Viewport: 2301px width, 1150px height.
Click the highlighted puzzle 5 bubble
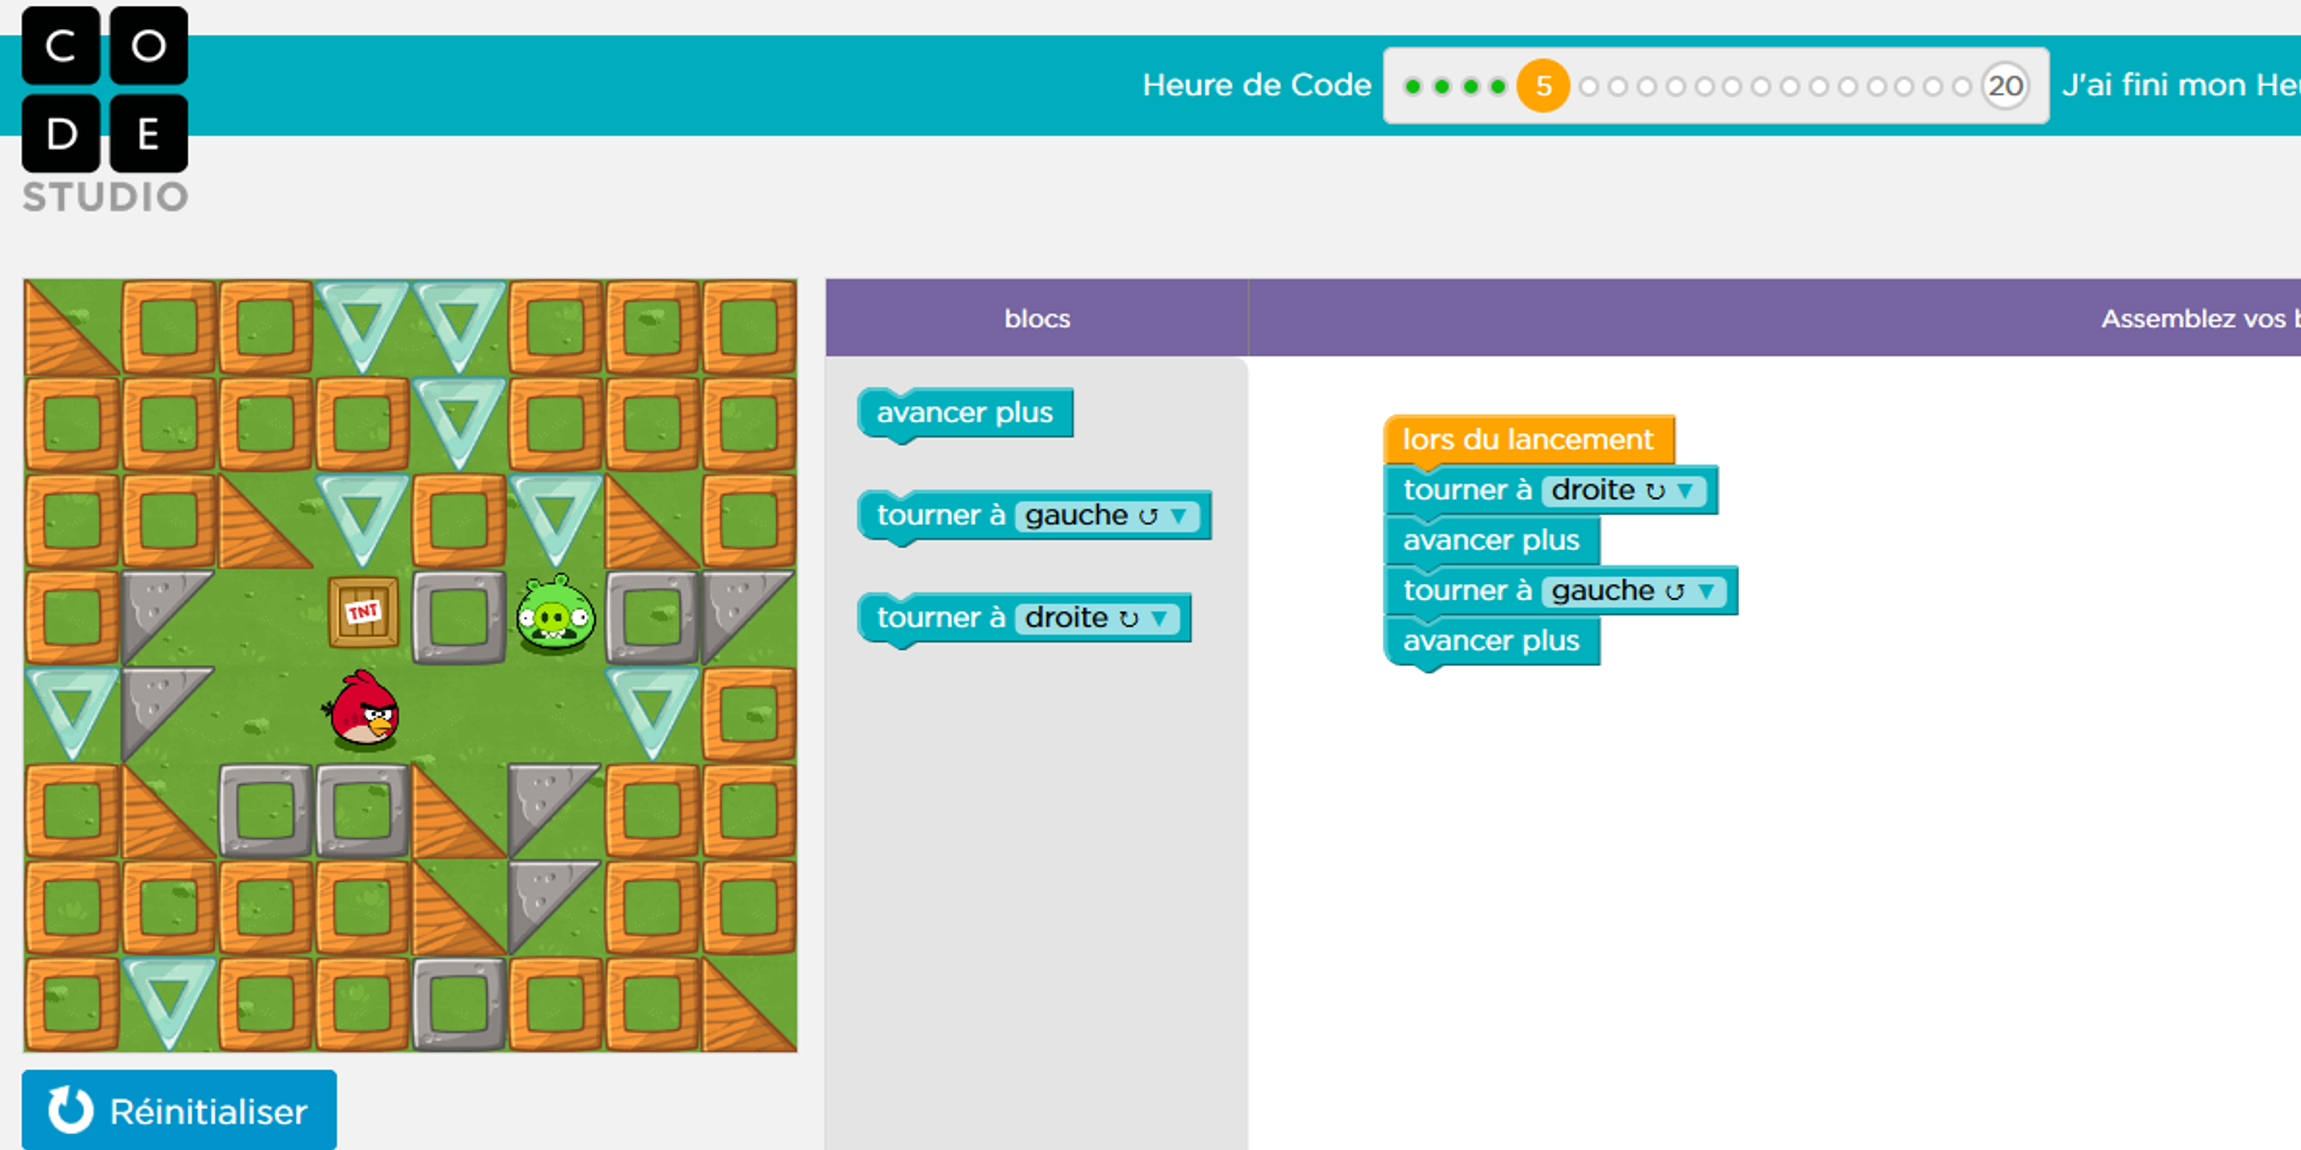click(1542, 86)
